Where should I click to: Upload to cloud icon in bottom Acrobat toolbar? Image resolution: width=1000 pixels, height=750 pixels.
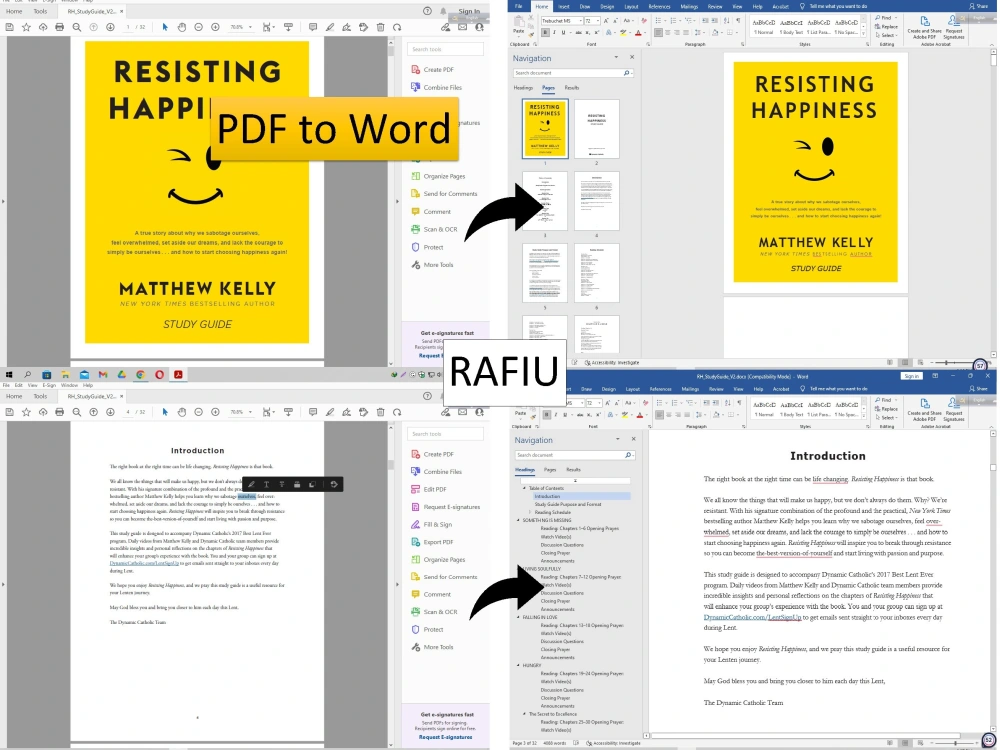pyautogui.click(x=43, y=412)
